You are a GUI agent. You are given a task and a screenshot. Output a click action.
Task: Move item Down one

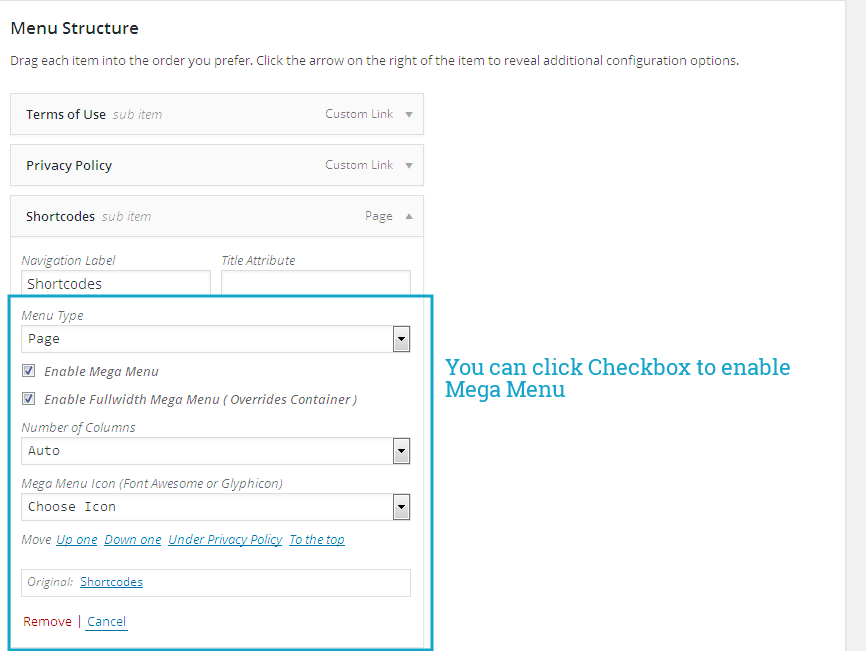tap(133, 540)
